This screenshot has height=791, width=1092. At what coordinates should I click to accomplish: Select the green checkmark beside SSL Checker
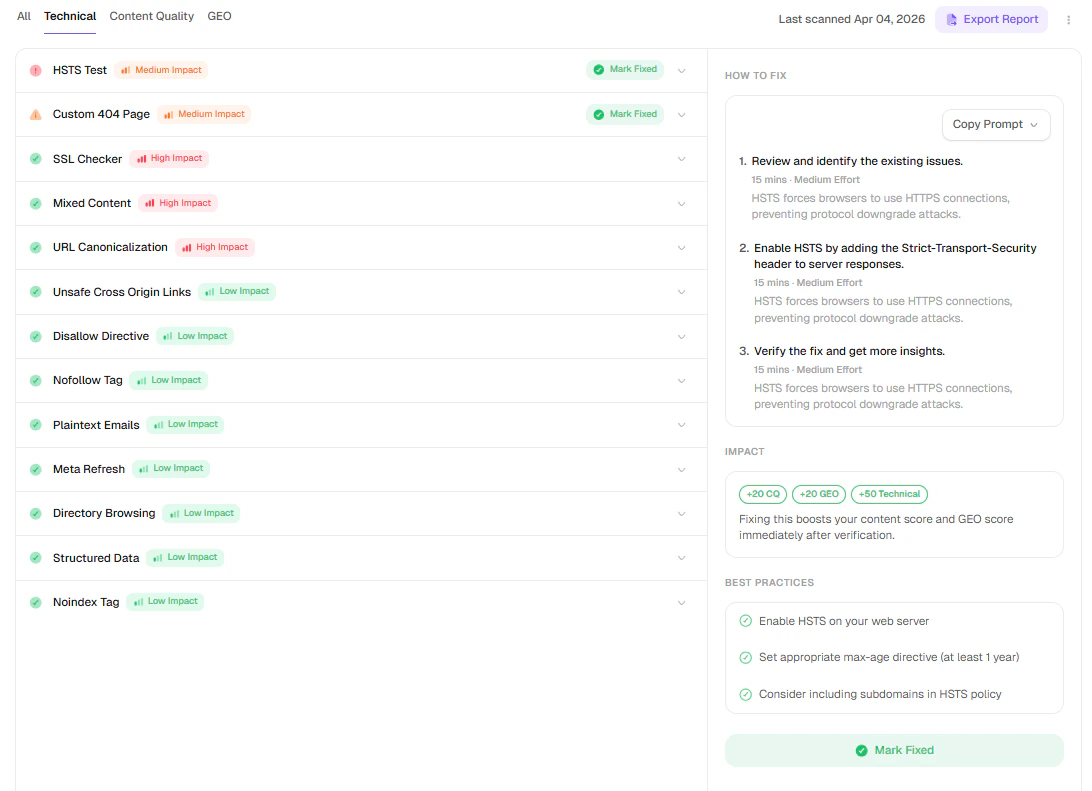tap(34, 158)
